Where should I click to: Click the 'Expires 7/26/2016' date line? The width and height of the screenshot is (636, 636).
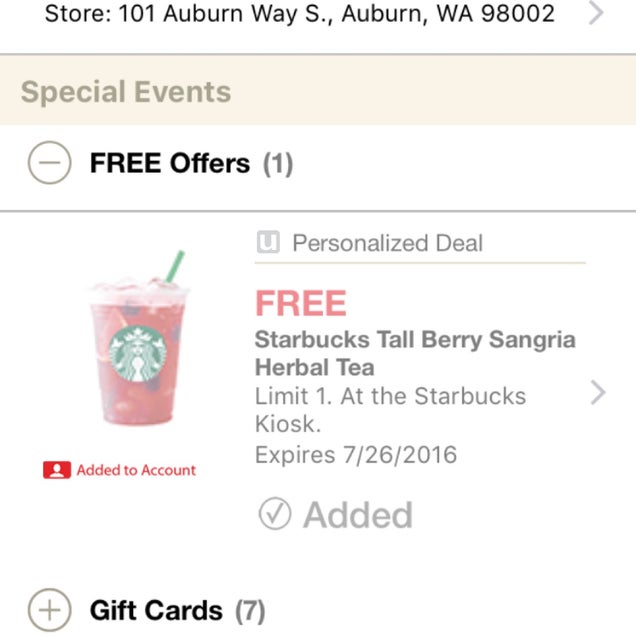coord(356,455)
